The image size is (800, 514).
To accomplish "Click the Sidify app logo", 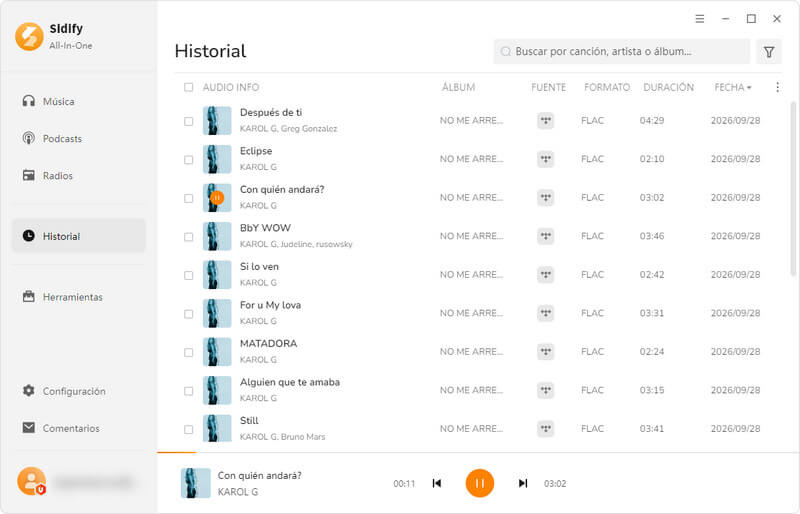I will pyautogui.click(x=29, y=36).
